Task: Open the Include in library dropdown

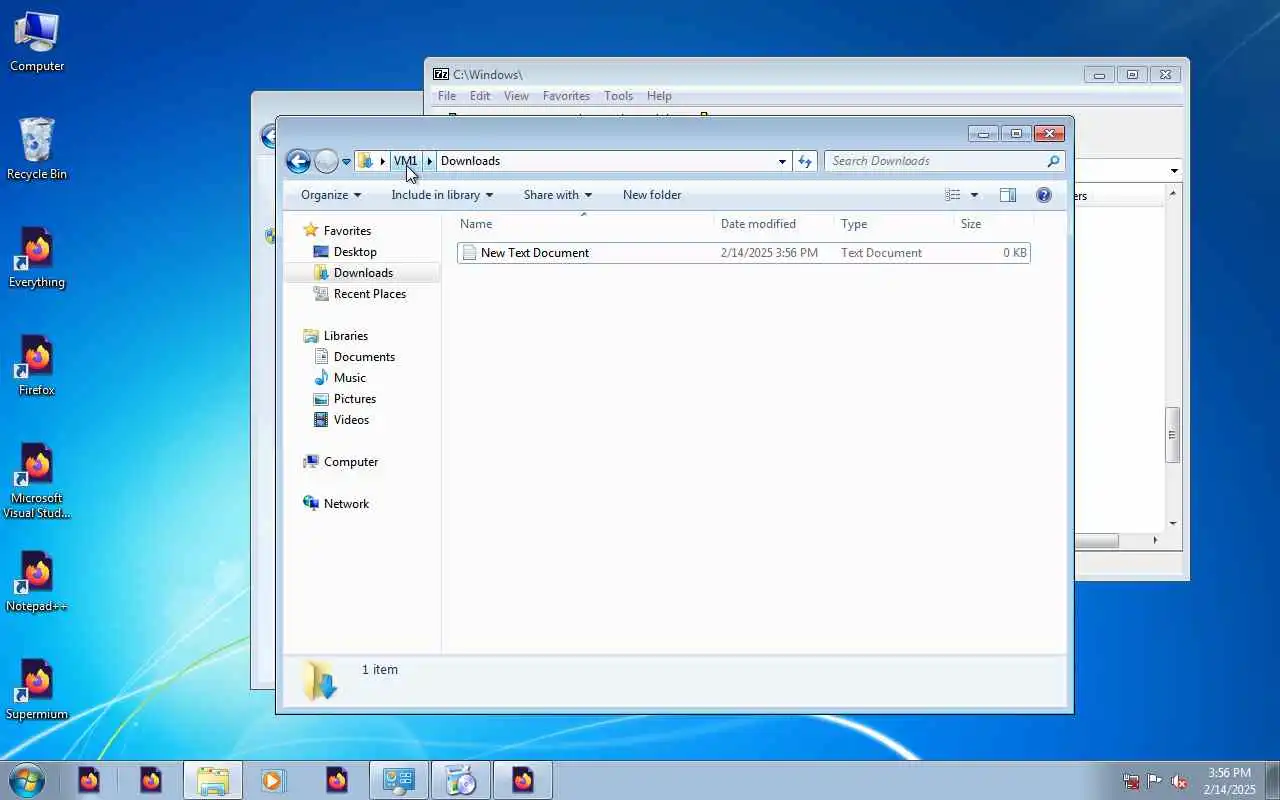Action: 442,195
